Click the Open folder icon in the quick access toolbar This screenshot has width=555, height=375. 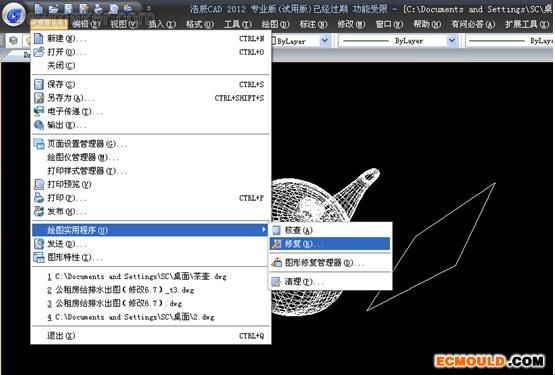point(53,8)
